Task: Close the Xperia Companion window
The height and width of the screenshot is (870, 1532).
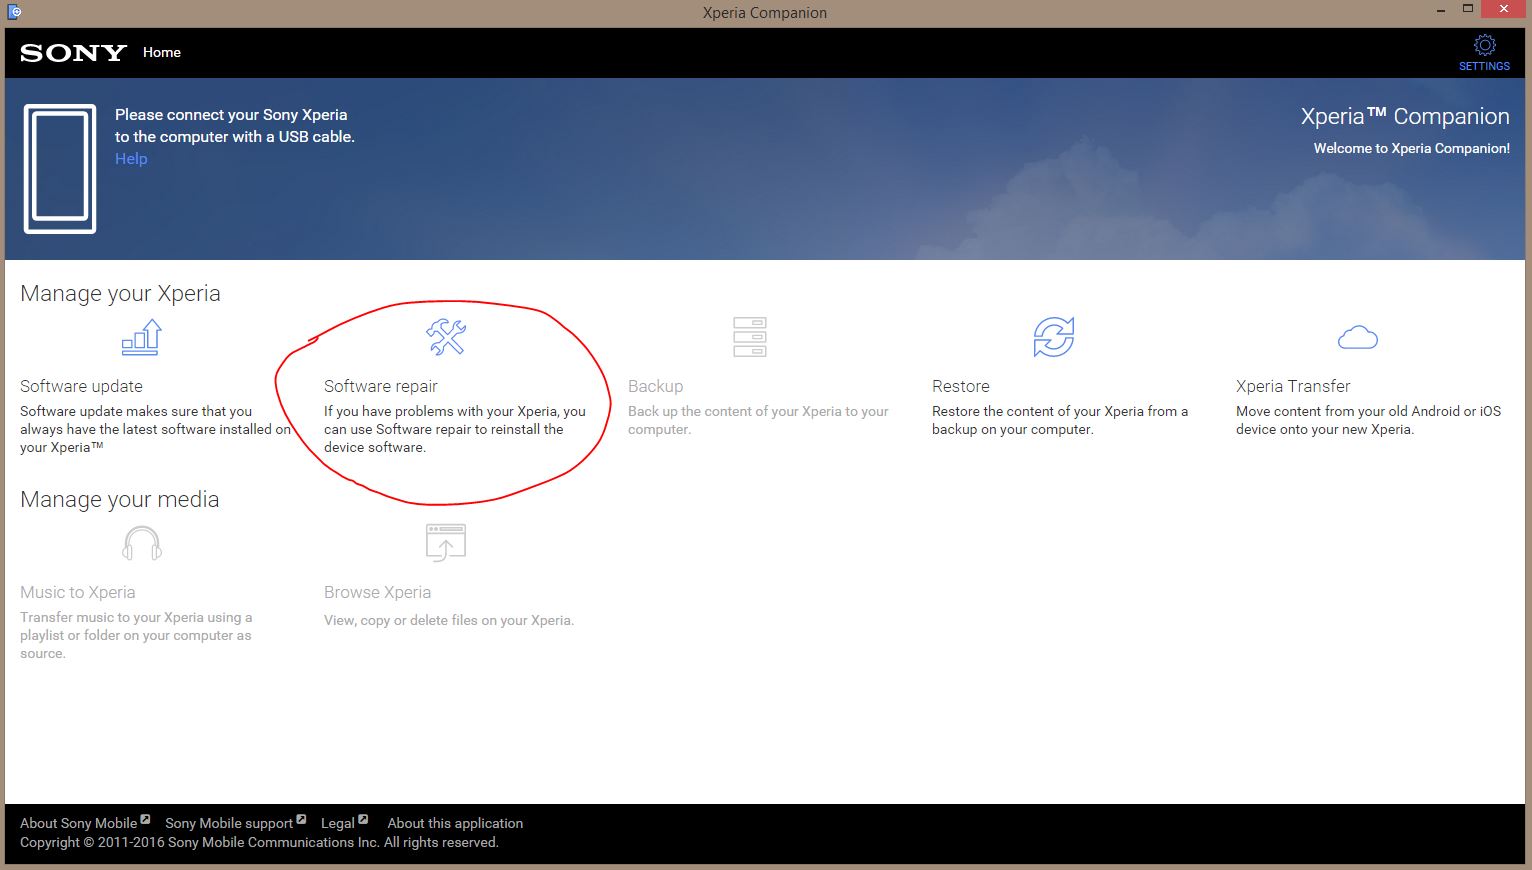Action: [x=1504, y=10]
